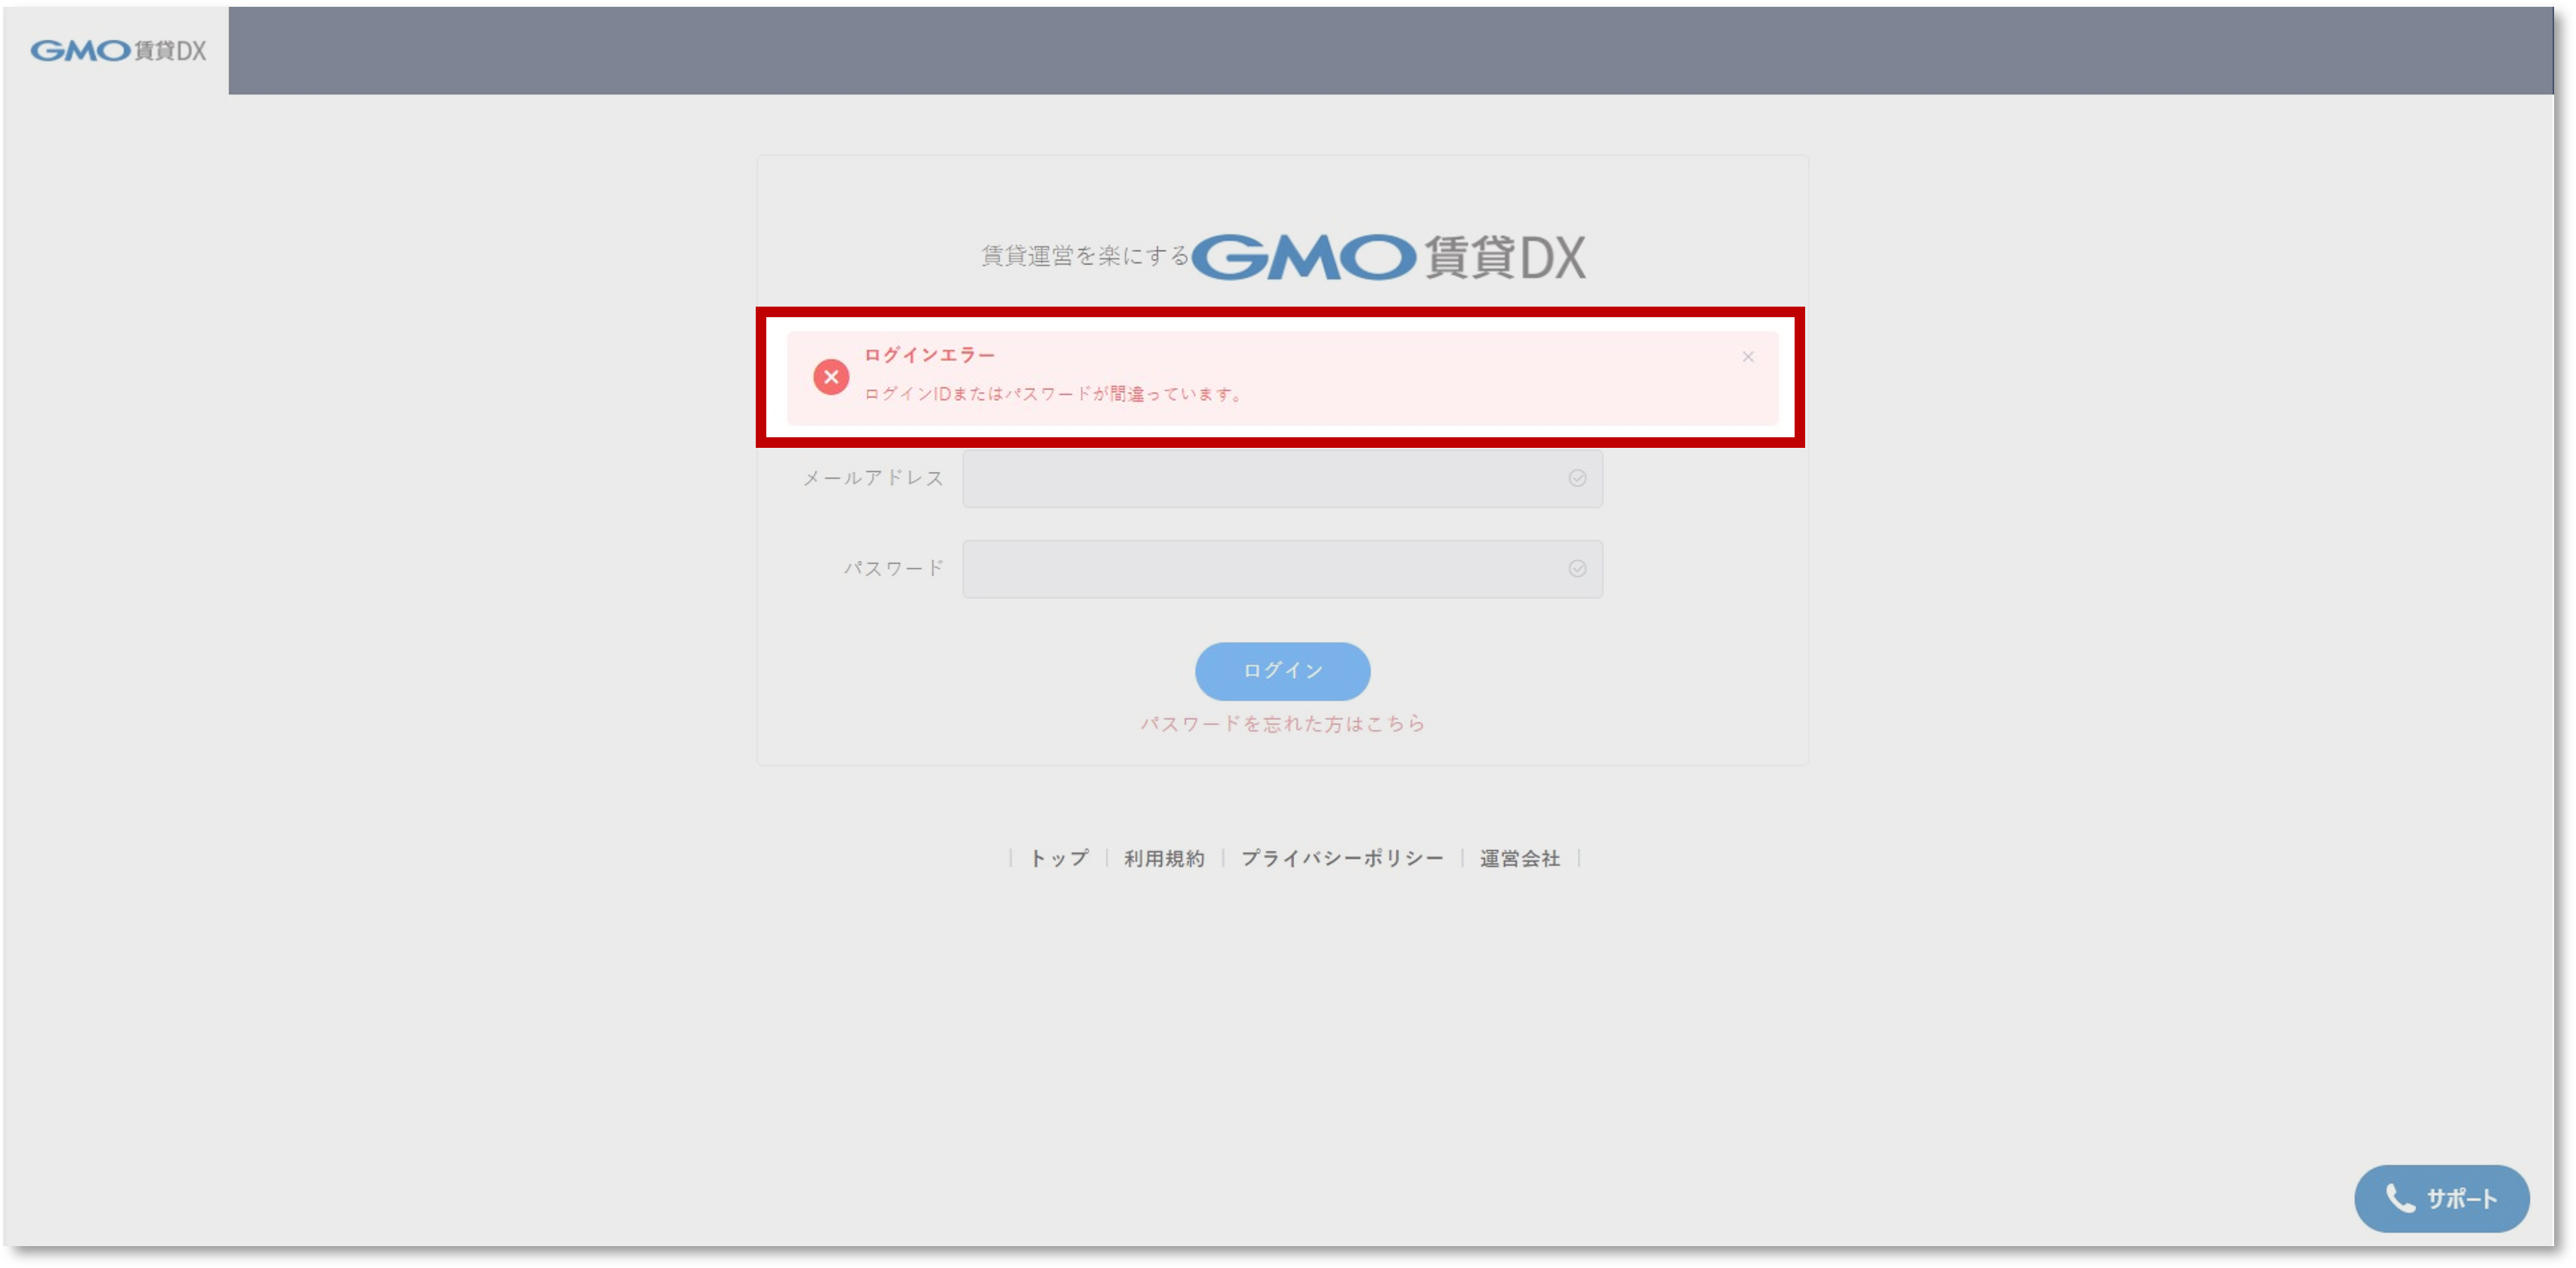Click the red error circle icon
The height and width of the screenshot is (1268, 2576).
831,377
